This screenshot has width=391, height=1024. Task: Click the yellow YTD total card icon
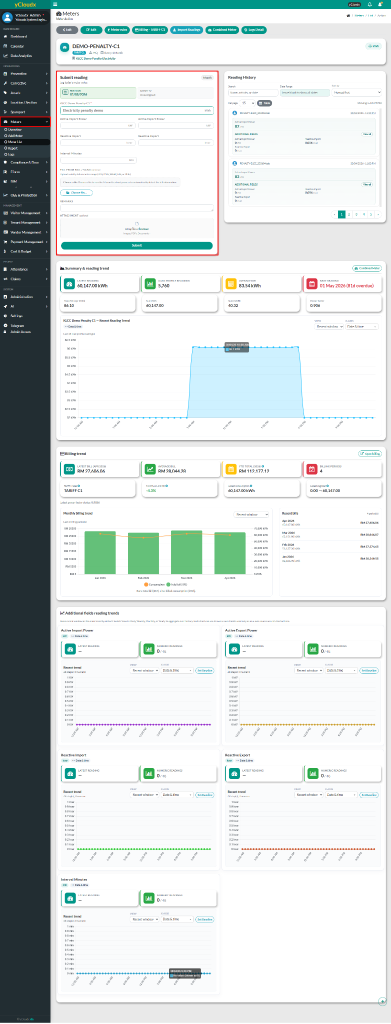point(231,469)
